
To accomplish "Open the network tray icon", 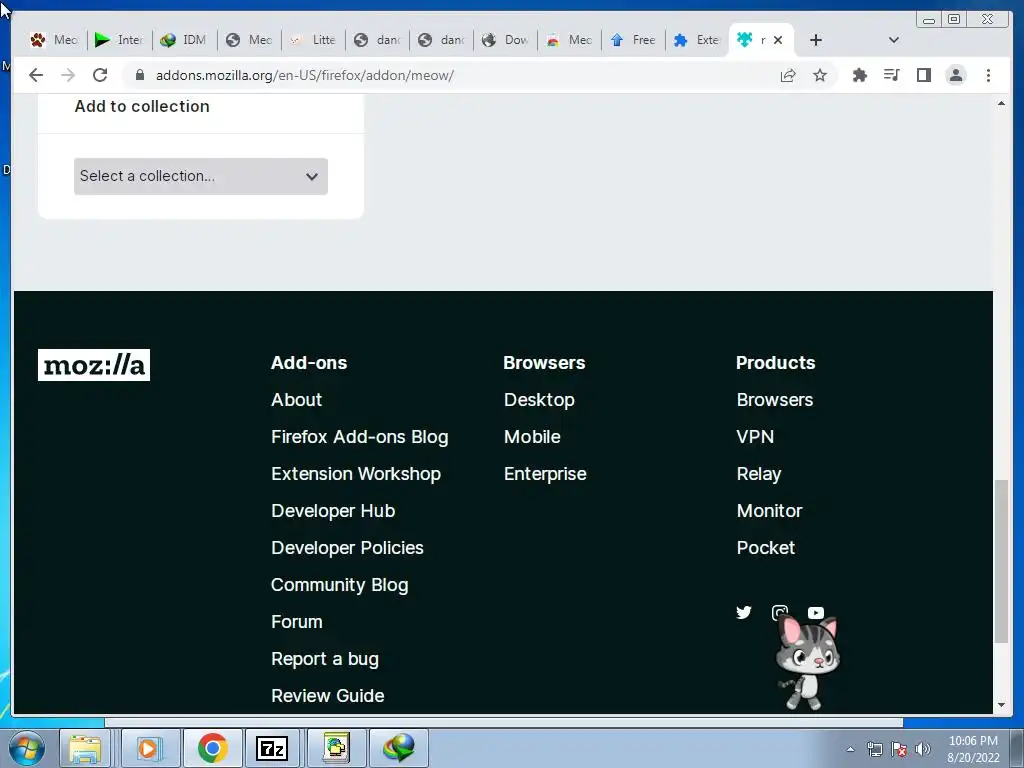I will coord(874,749).
